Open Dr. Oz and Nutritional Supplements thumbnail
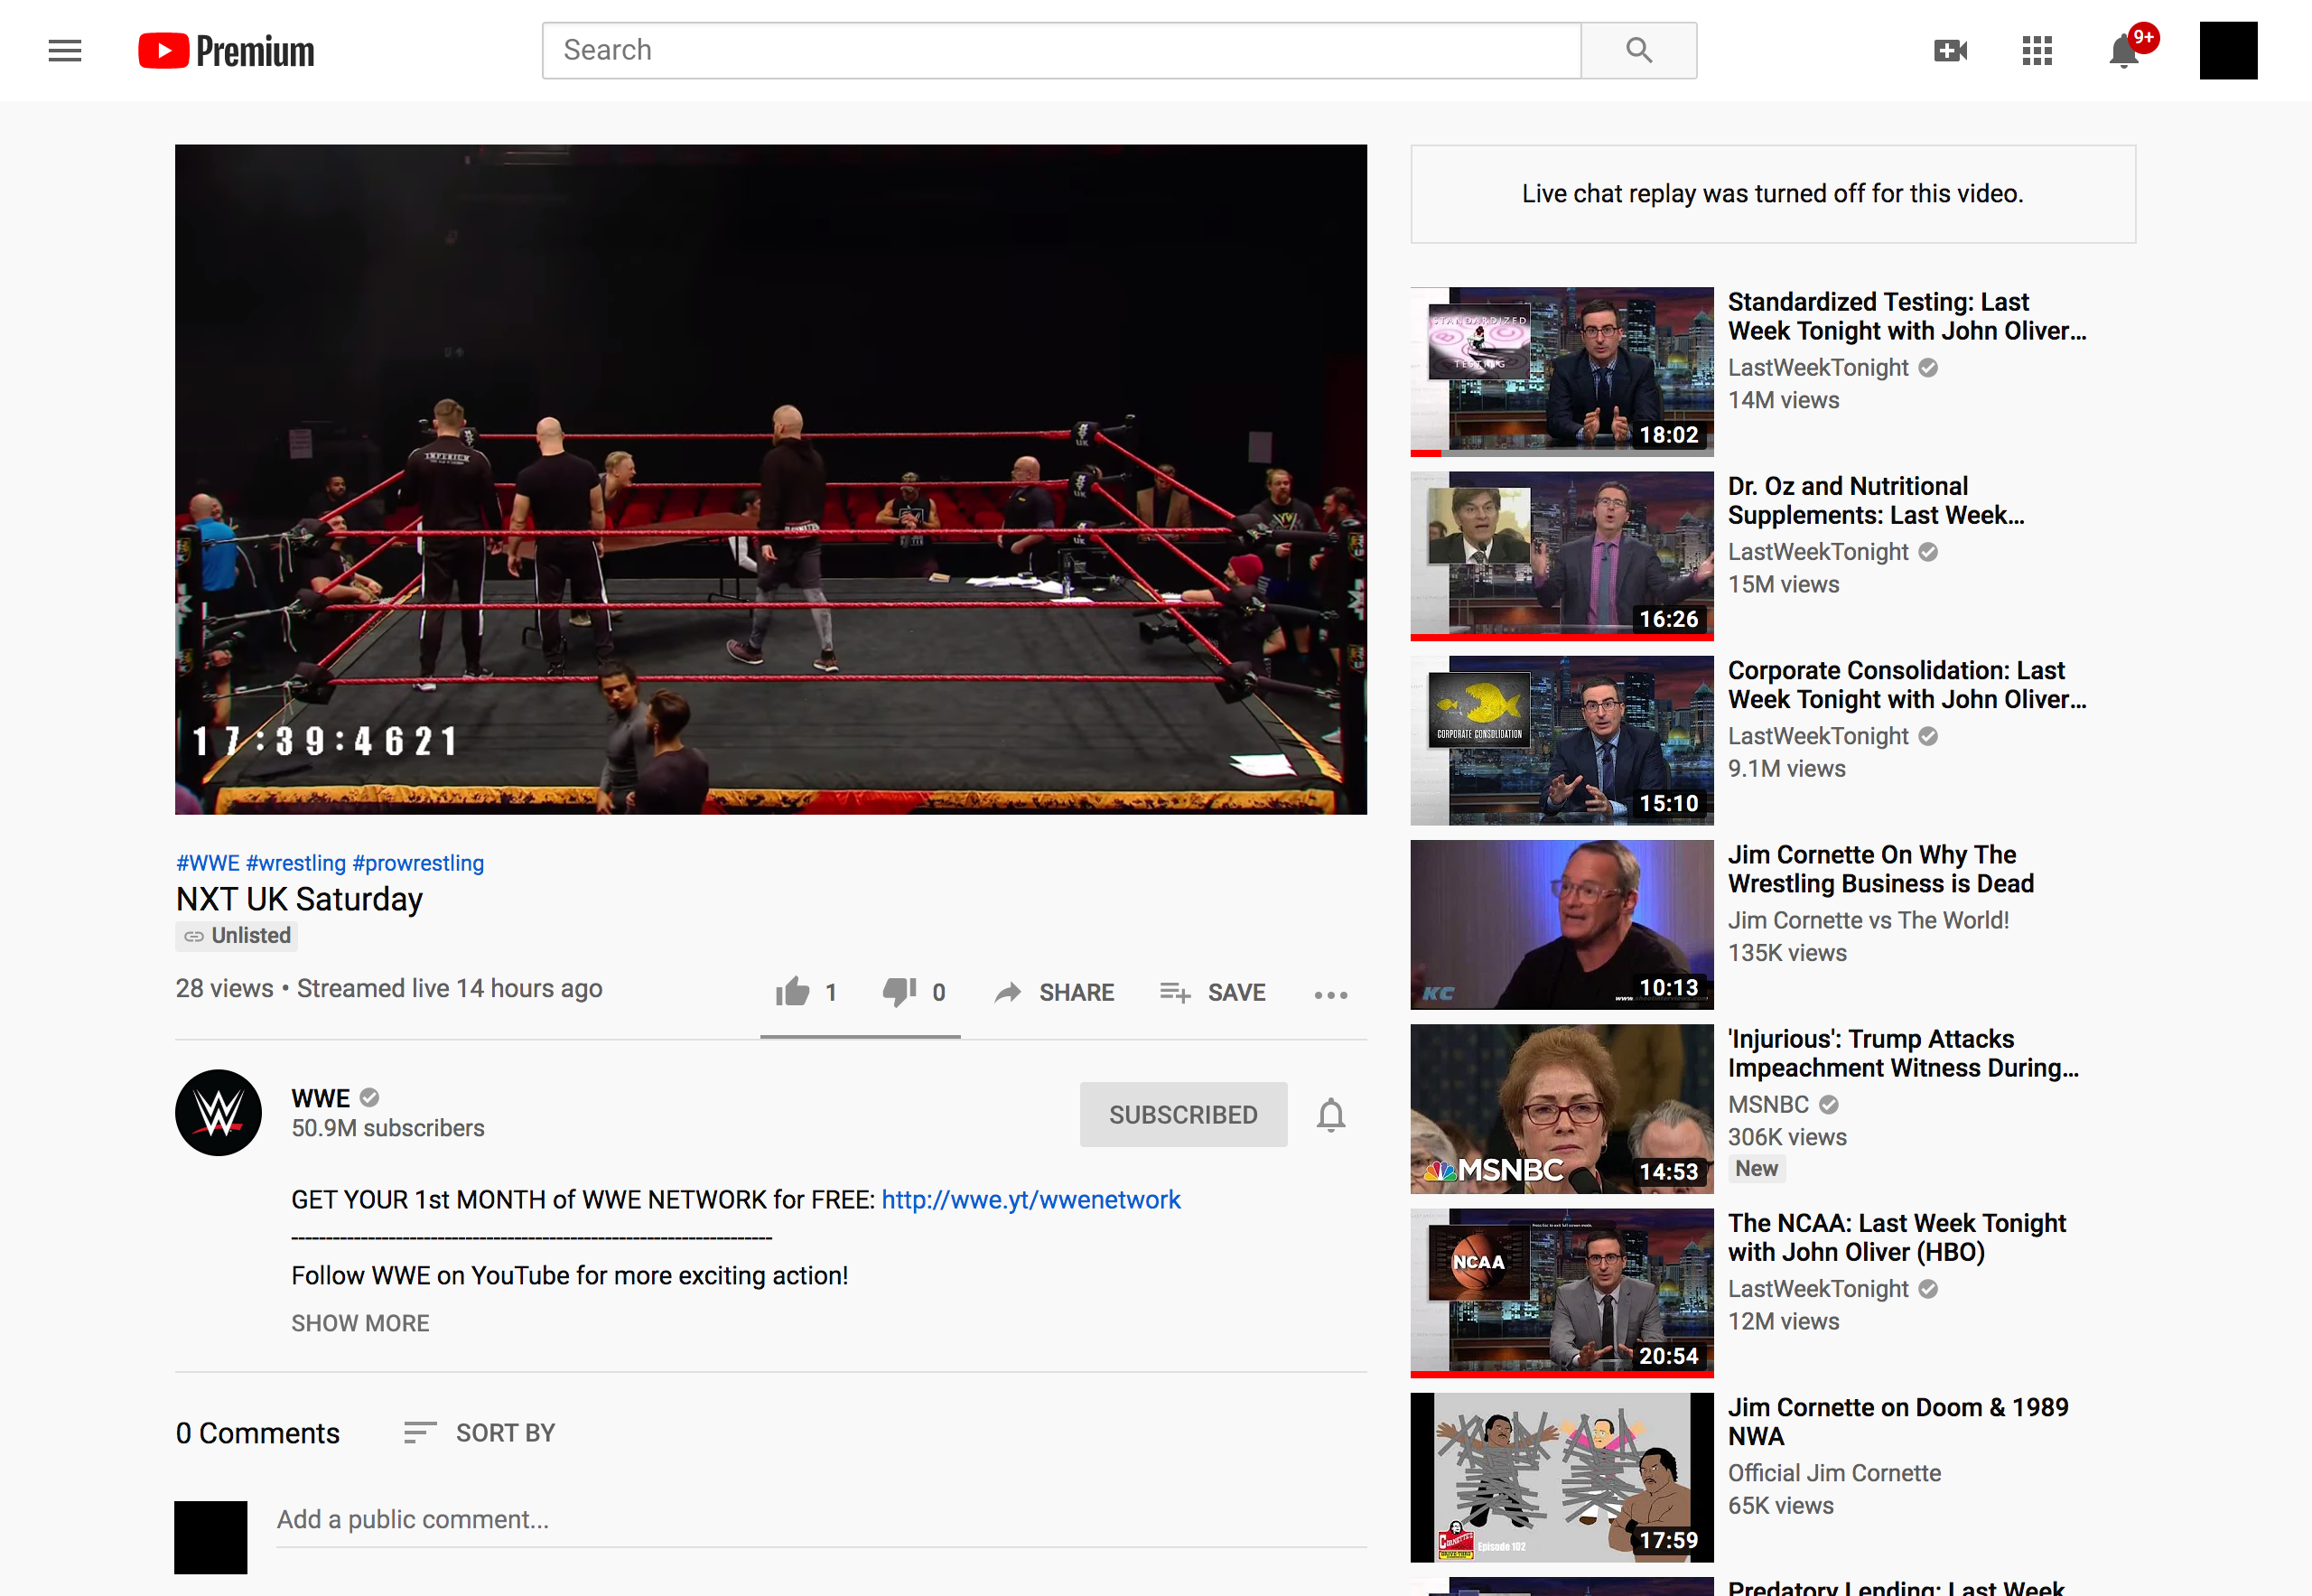 (x=1561, y=555)
